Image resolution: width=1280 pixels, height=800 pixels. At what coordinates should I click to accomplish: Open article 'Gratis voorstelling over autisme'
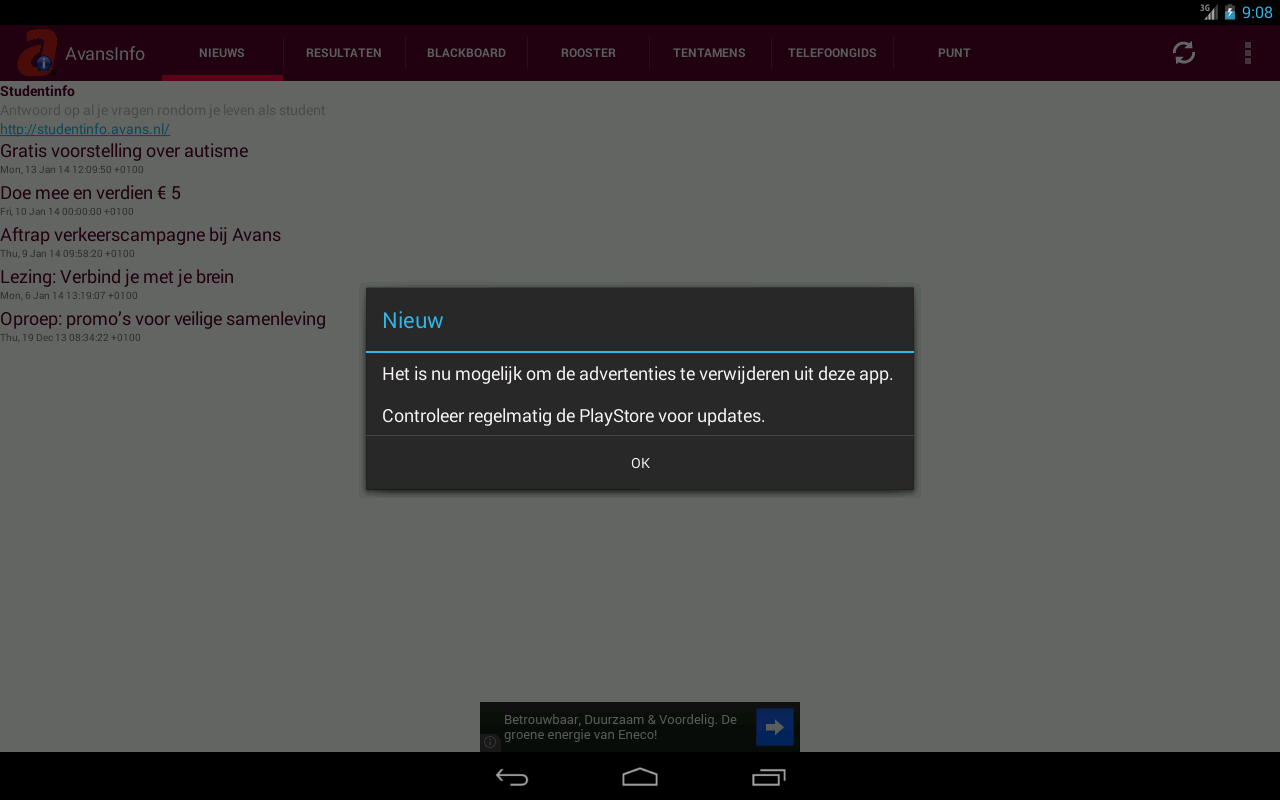[x=124, y=151]
